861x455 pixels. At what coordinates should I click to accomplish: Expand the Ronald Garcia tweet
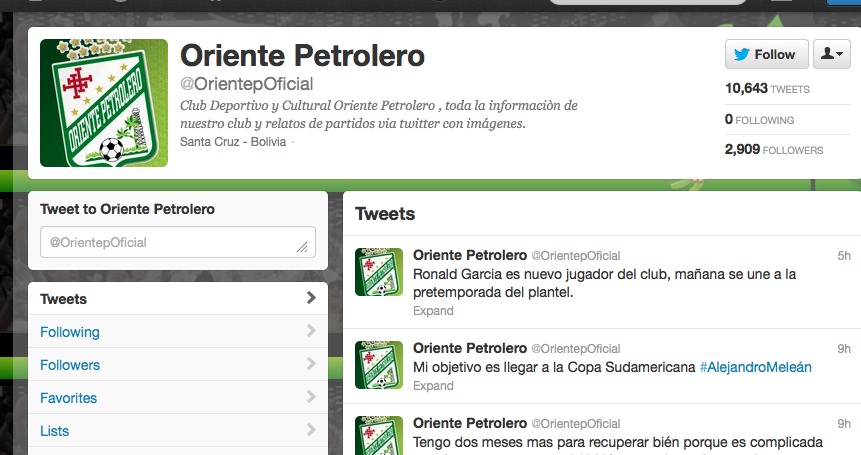(433, 311)
